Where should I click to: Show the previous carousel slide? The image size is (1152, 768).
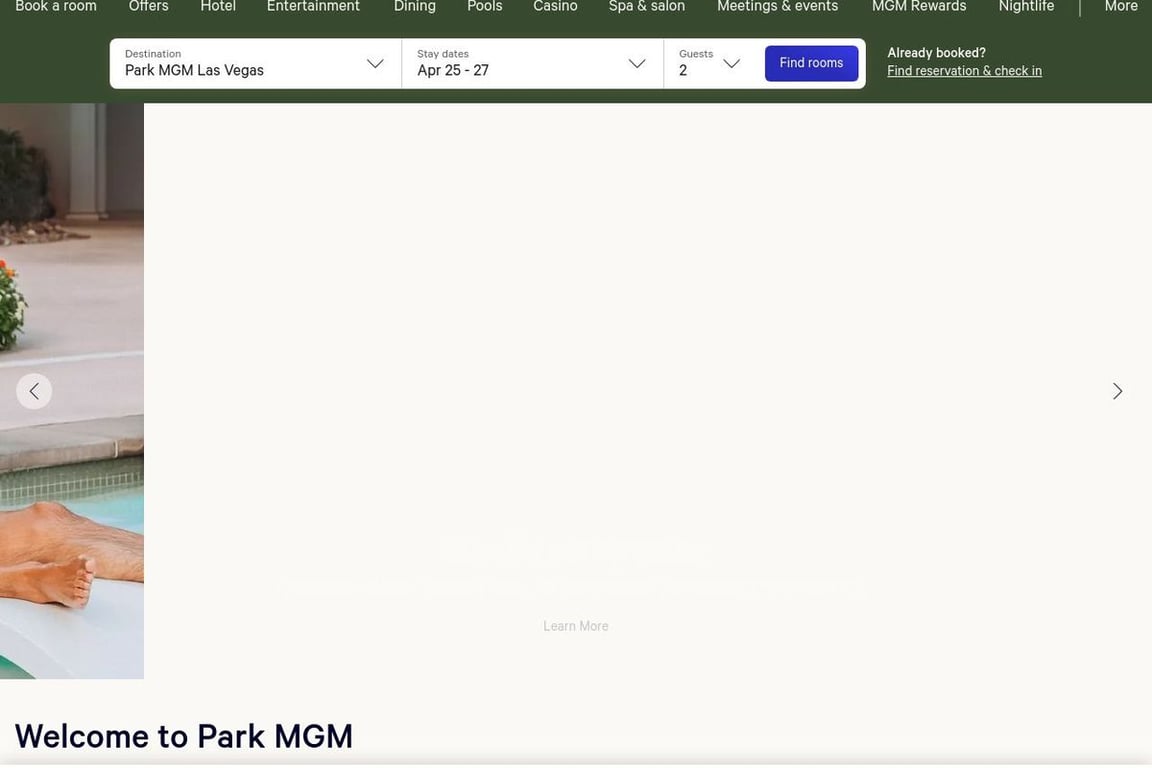click(34, 391)
